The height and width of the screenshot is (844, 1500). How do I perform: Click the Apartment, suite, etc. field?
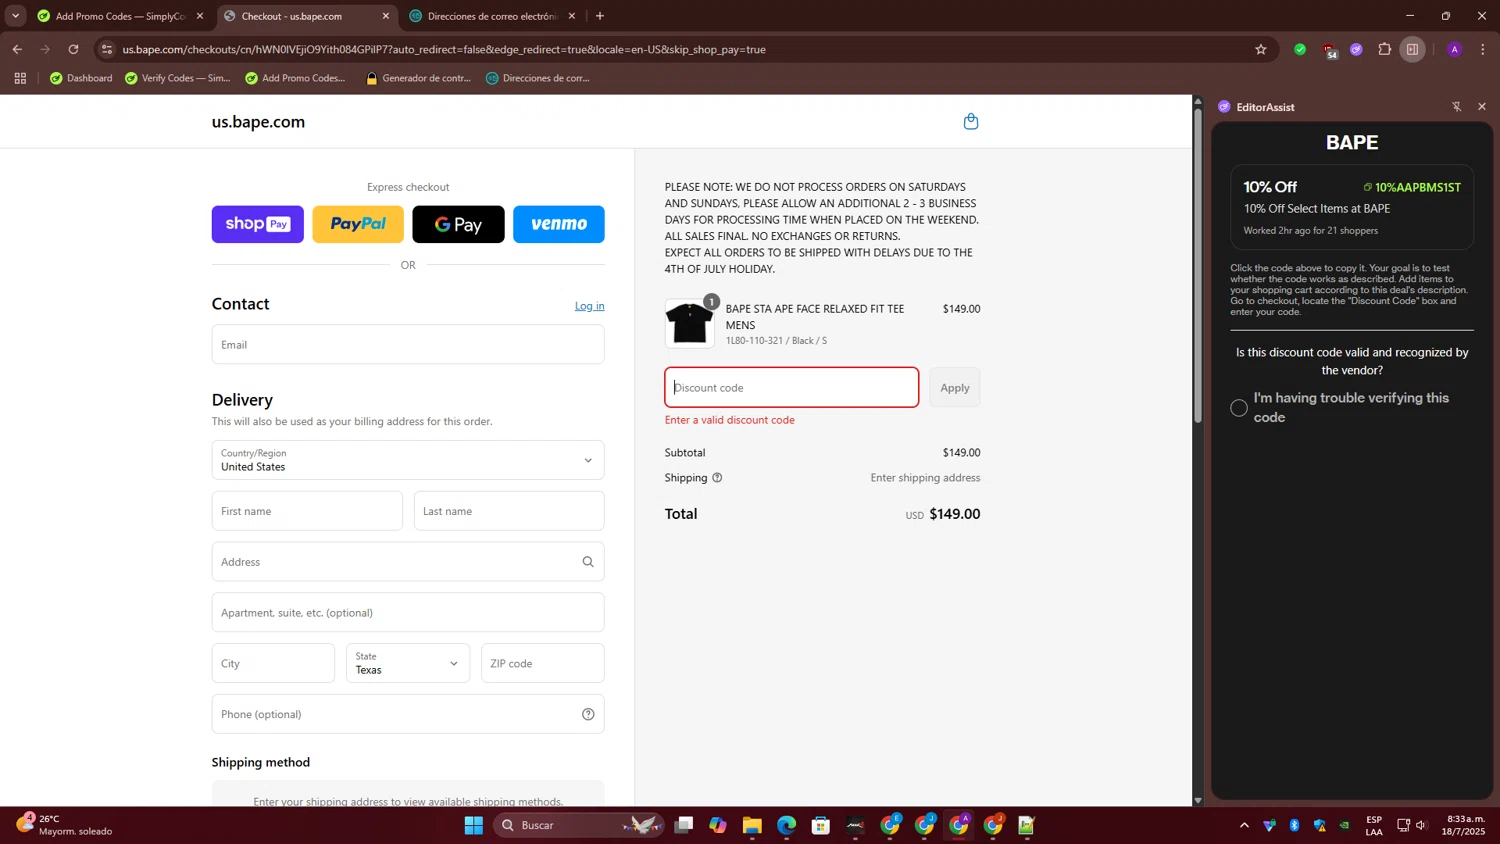tap(408, 612)
